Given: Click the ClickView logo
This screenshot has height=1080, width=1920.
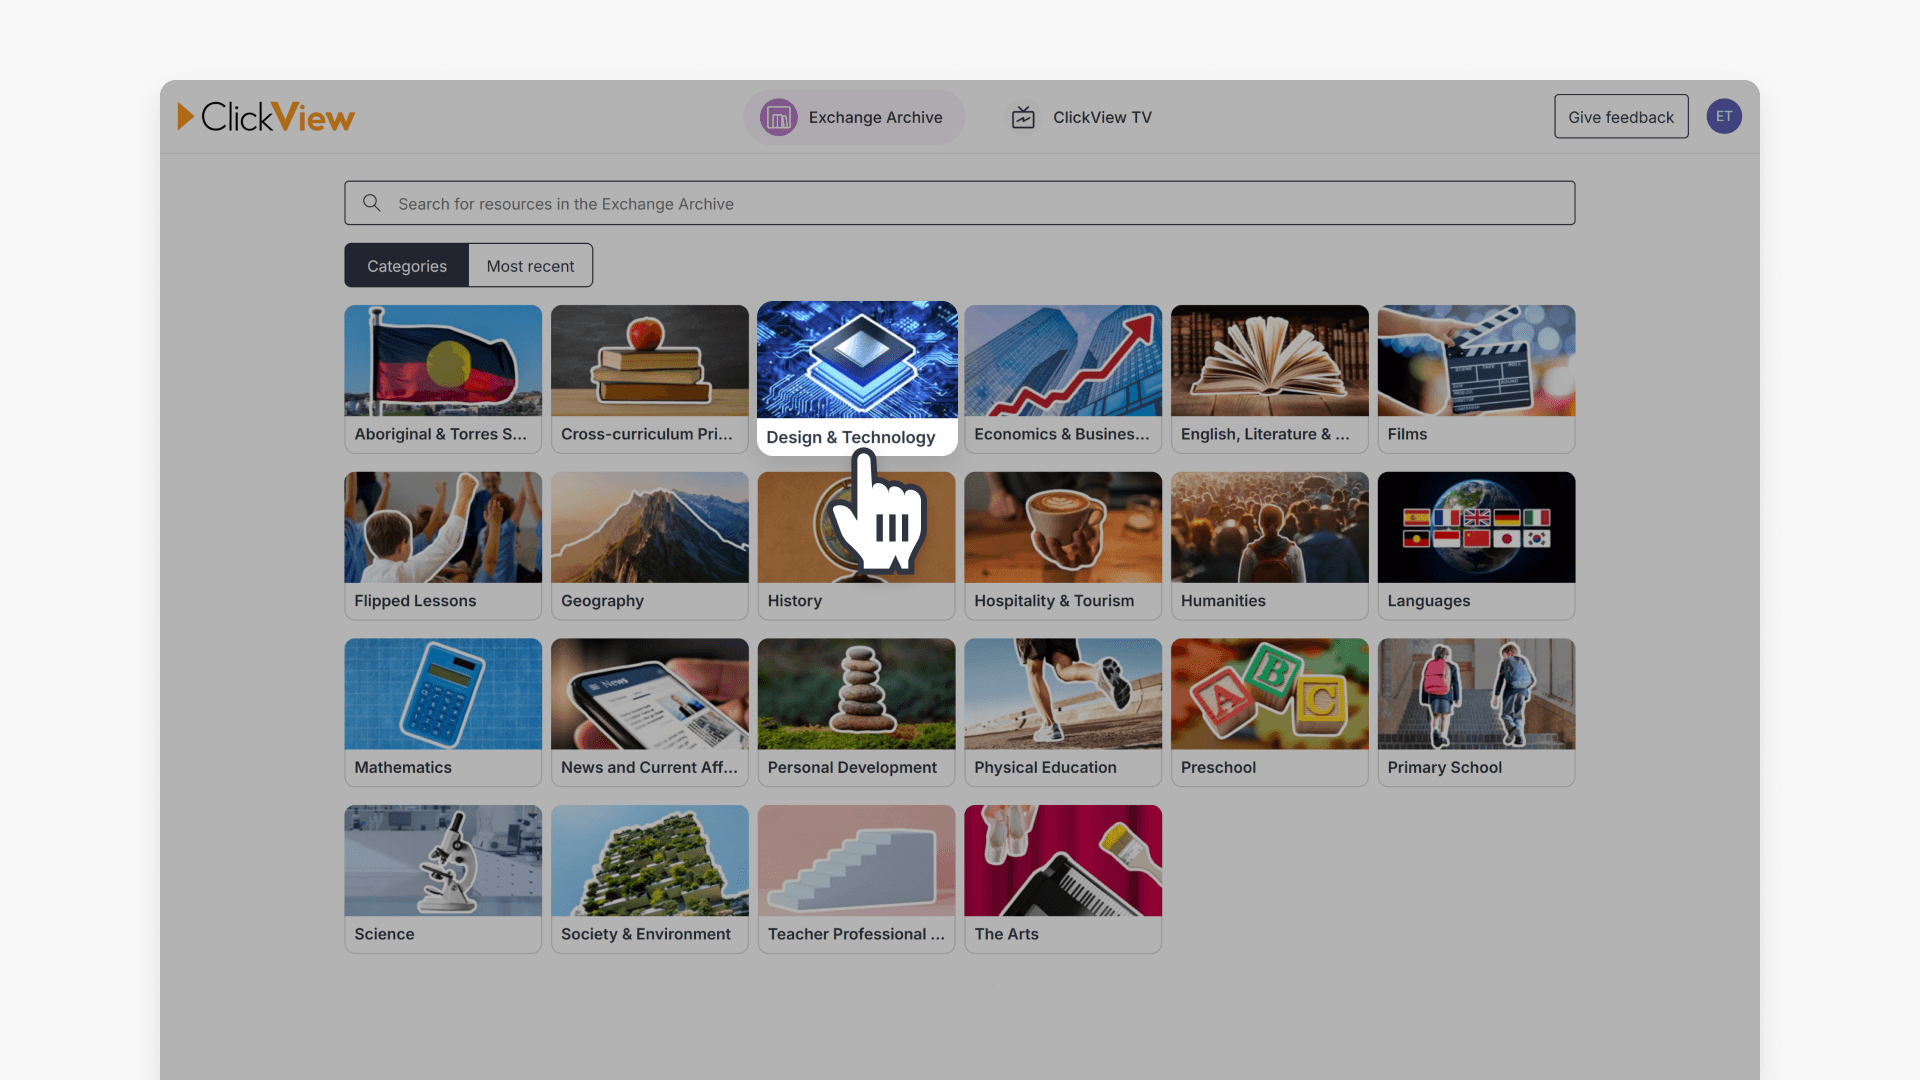Looking at the screenshot, I should tap(266, 116).
